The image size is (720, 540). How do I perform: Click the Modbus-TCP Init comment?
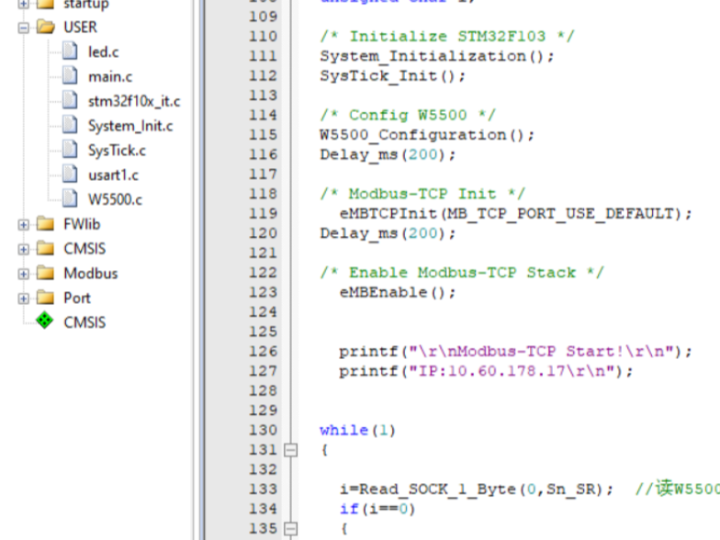click(422, 194)
